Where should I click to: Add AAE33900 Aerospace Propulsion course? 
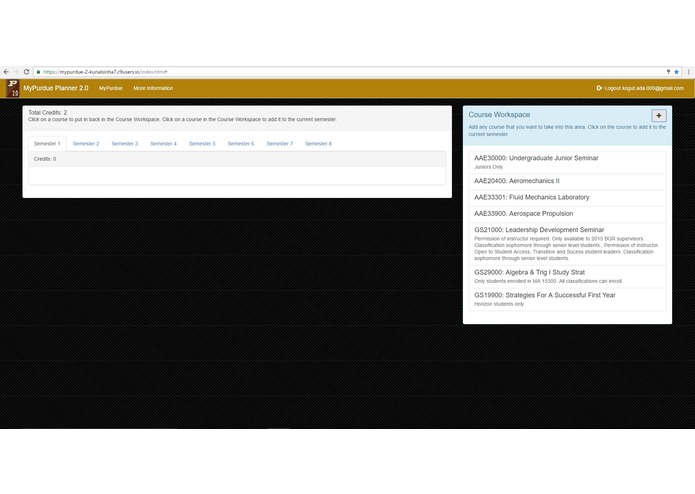[x=567, y=214]
